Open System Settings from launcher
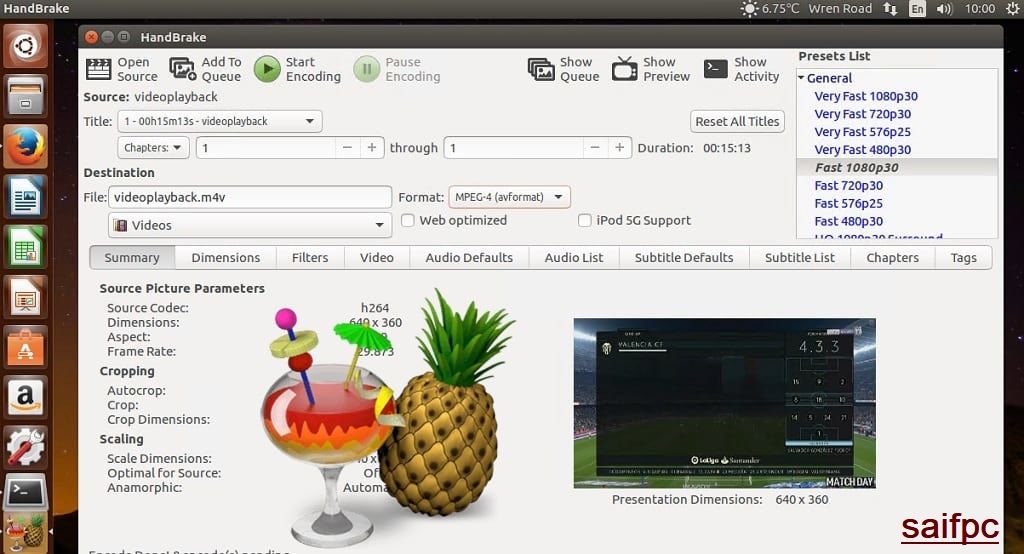This screenshot has width=1024, height=554. 25,448
